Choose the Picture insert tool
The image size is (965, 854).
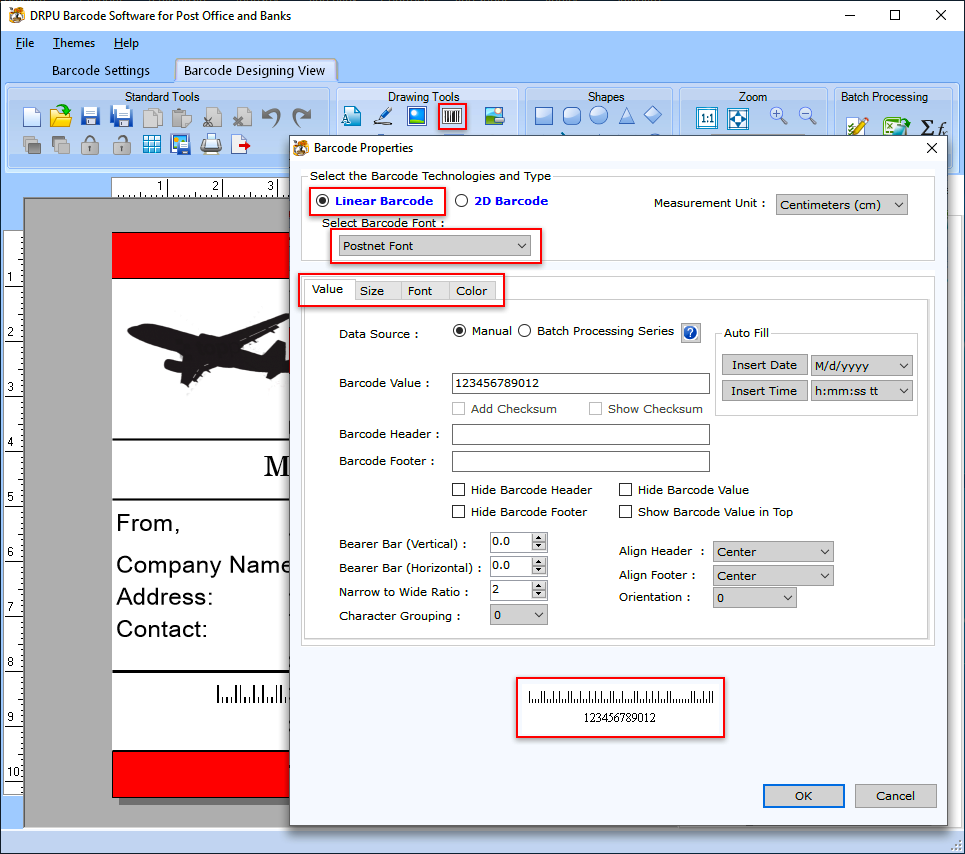pos(417,116)
